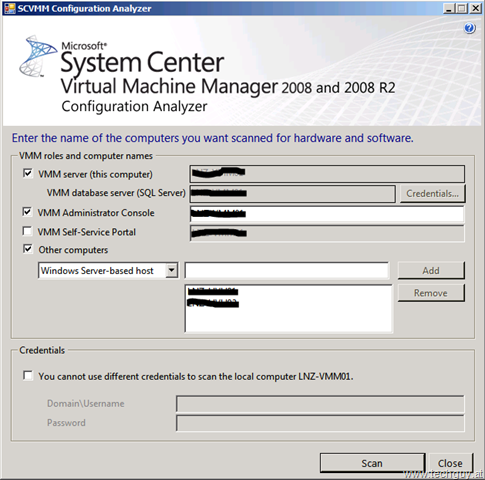
Task: Click the Credentials... button
Action: (x=432, y=194)
